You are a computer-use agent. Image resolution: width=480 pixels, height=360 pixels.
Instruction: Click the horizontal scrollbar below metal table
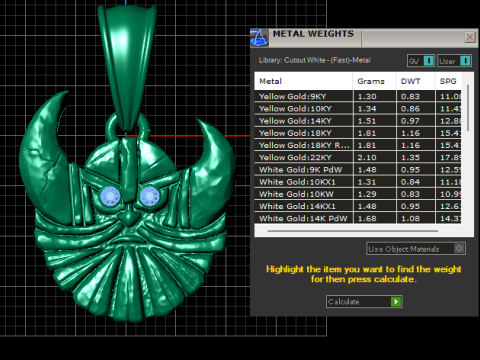click(352, 231)
